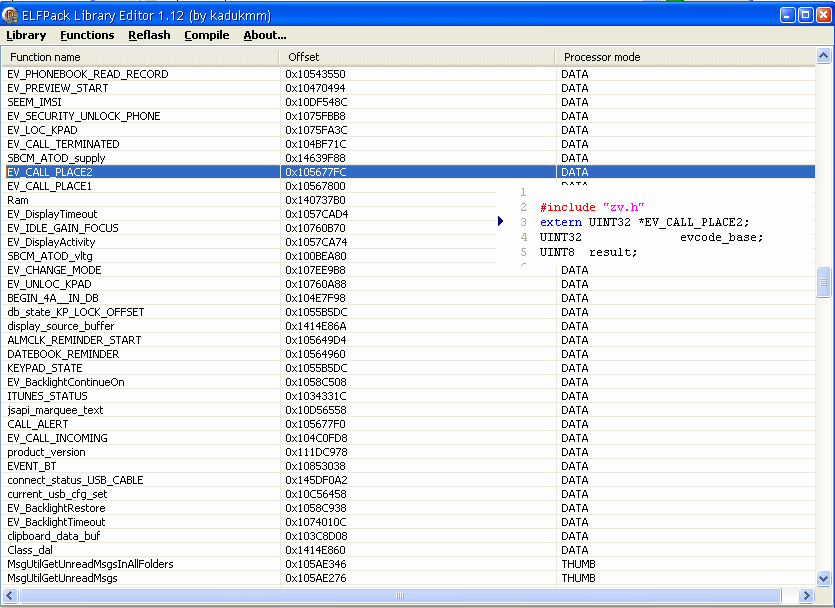Click the highlighted EV_CALL_PLACE2 row
The width and height of the screenshot is (835, 608).
[408, 172]
